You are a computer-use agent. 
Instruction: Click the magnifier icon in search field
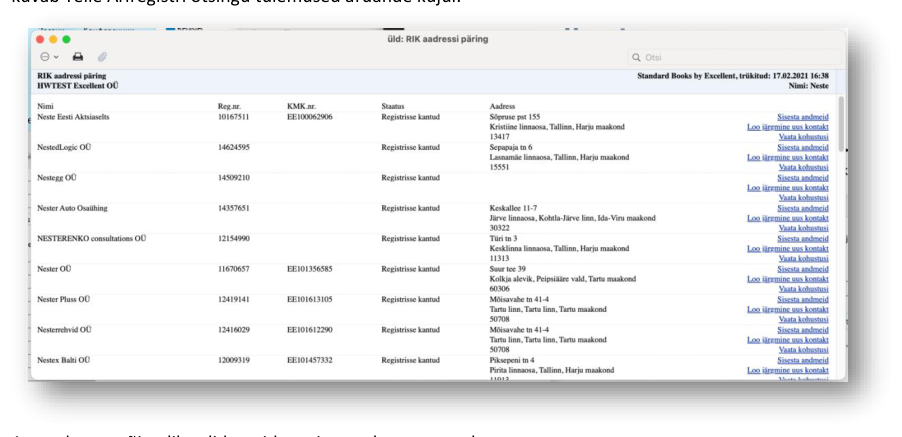pos(636,58)
